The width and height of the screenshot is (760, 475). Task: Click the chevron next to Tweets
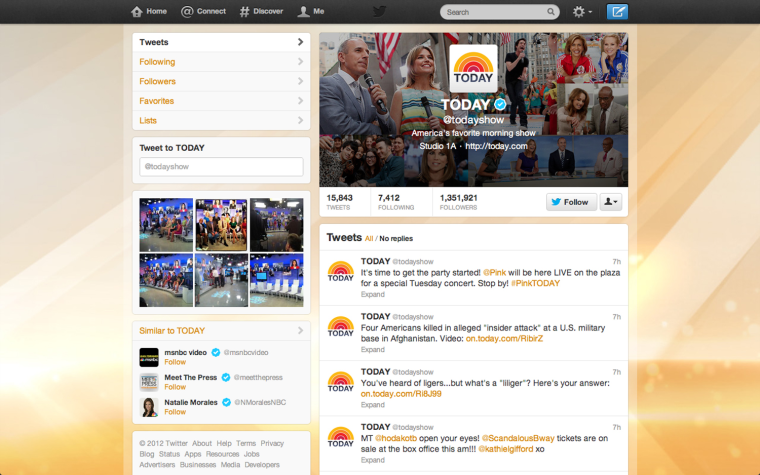(x=301, y=42)
